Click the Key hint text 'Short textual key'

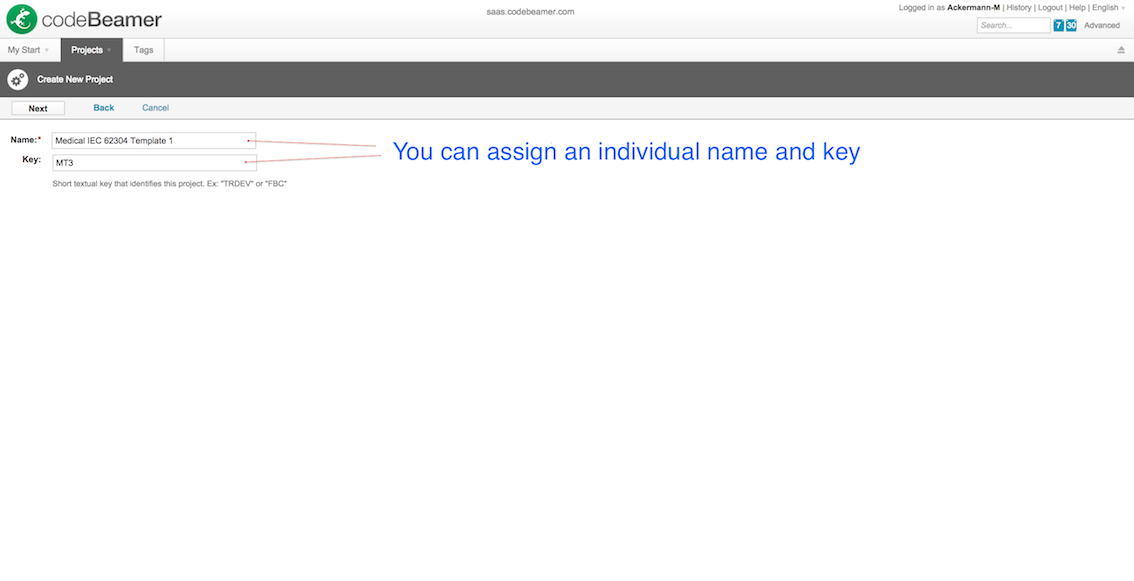pos(170,184)
